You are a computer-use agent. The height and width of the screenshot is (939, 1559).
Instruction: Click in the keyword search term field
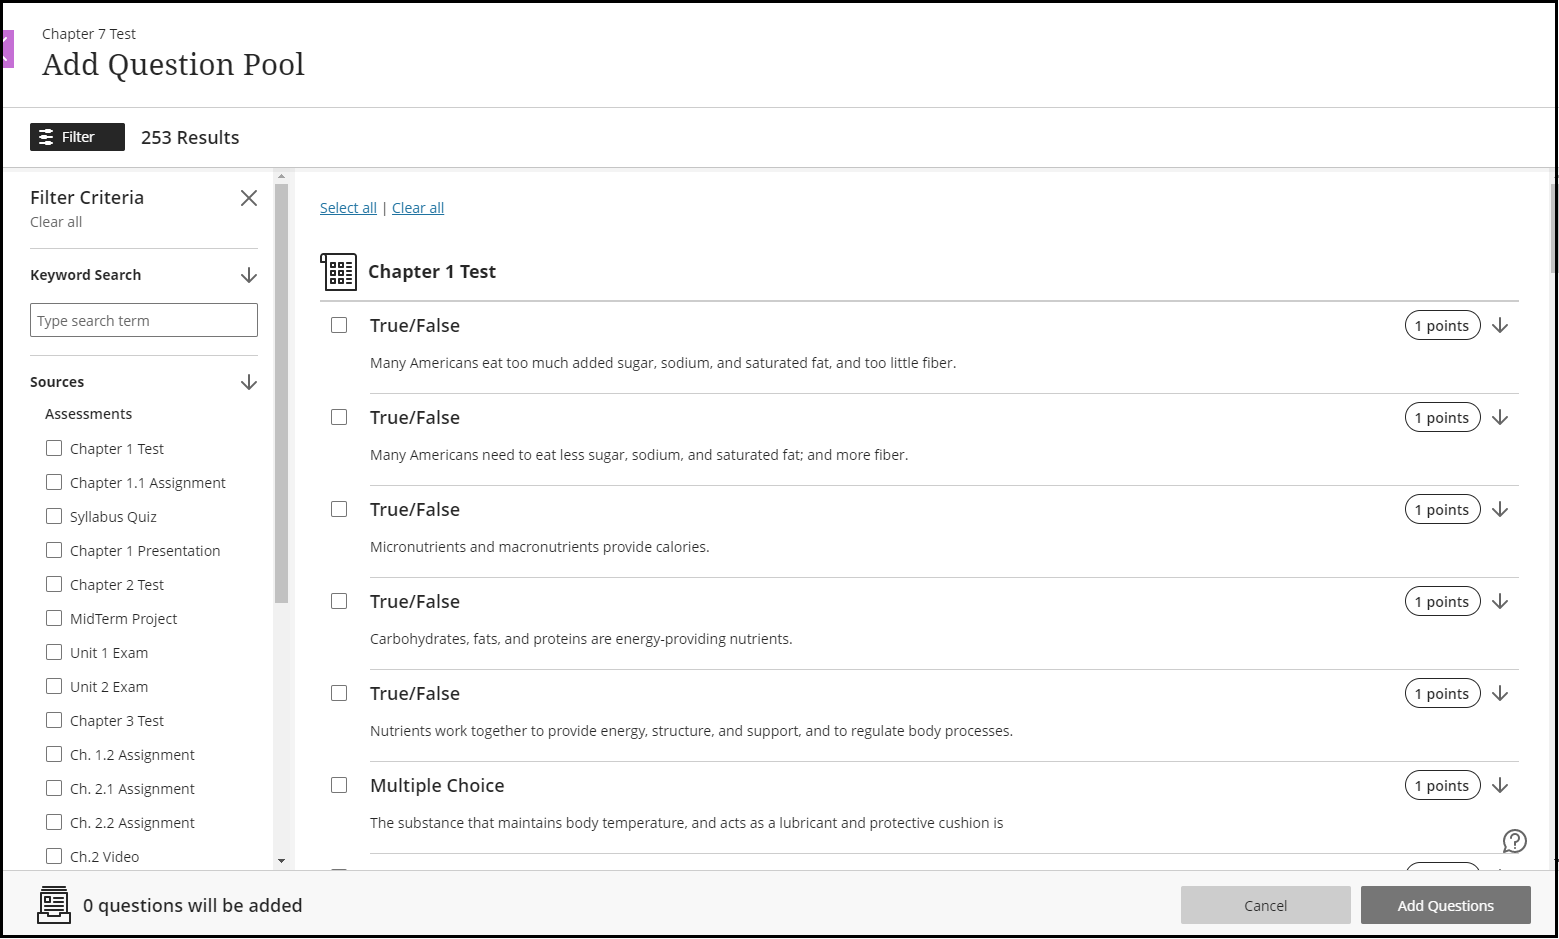[x=144, y=321]
